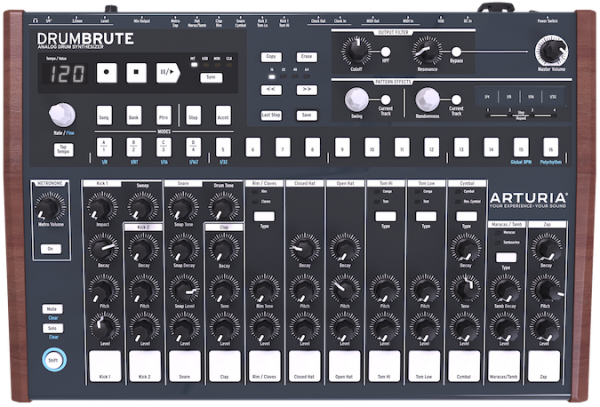Turn the metronome On button
The height and width of the screenshot is (407, 600).
pyautogui.click(x=51, y=249)
